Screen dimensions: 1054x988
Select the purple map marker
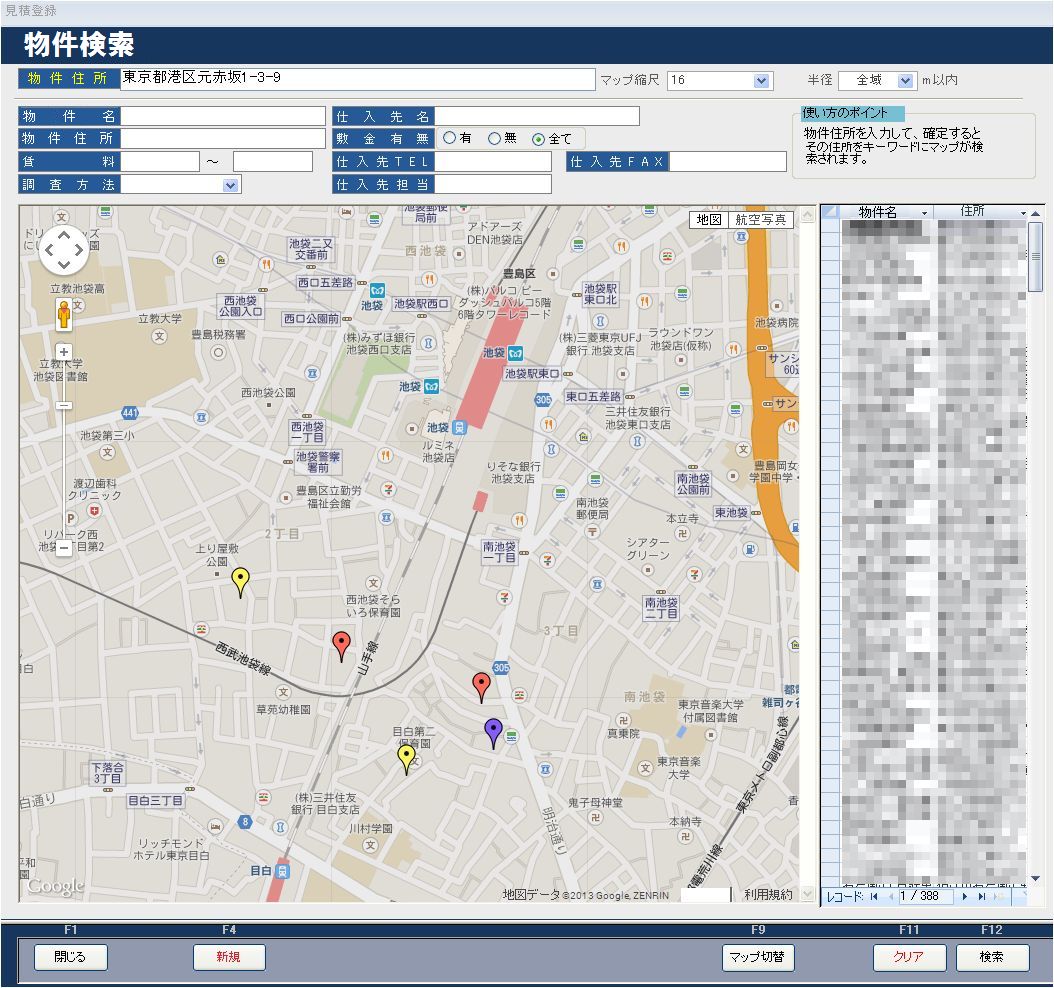[493, 732]
